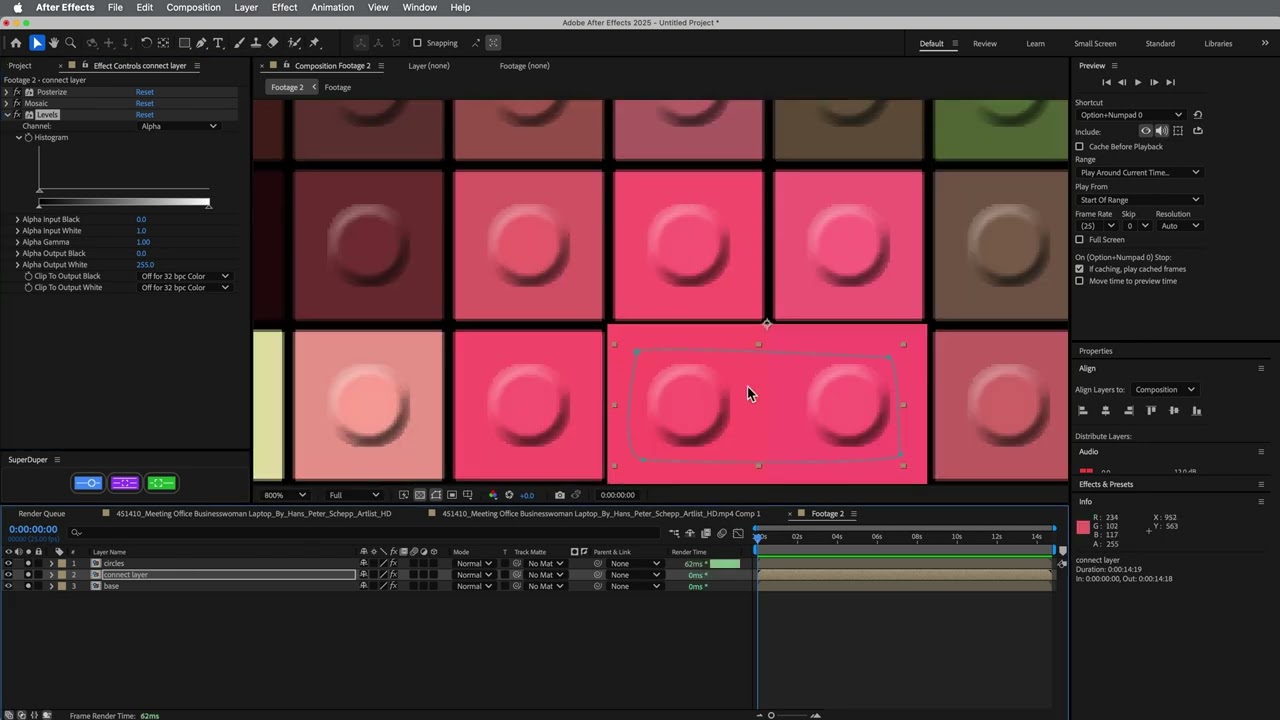Image resolution: width=1280 pixels, height=720 pixels.
Task: Jump to the last frame in Preview
Action: coord(1171,82)
